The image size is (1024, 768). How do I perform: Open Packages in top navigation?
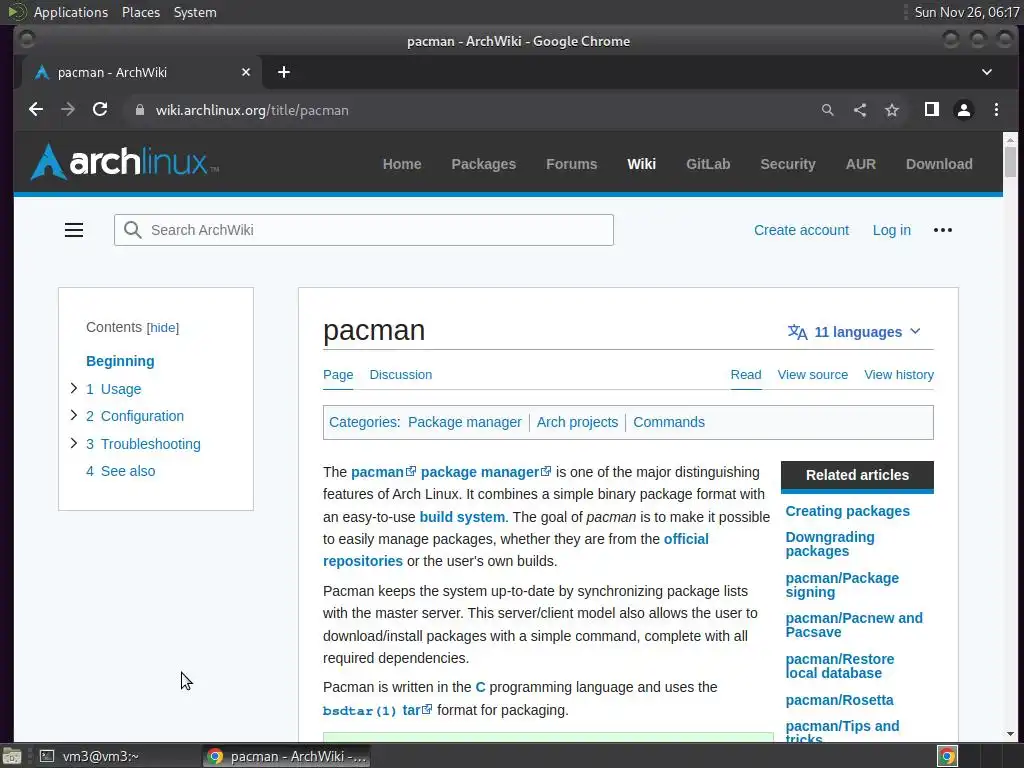483,164
